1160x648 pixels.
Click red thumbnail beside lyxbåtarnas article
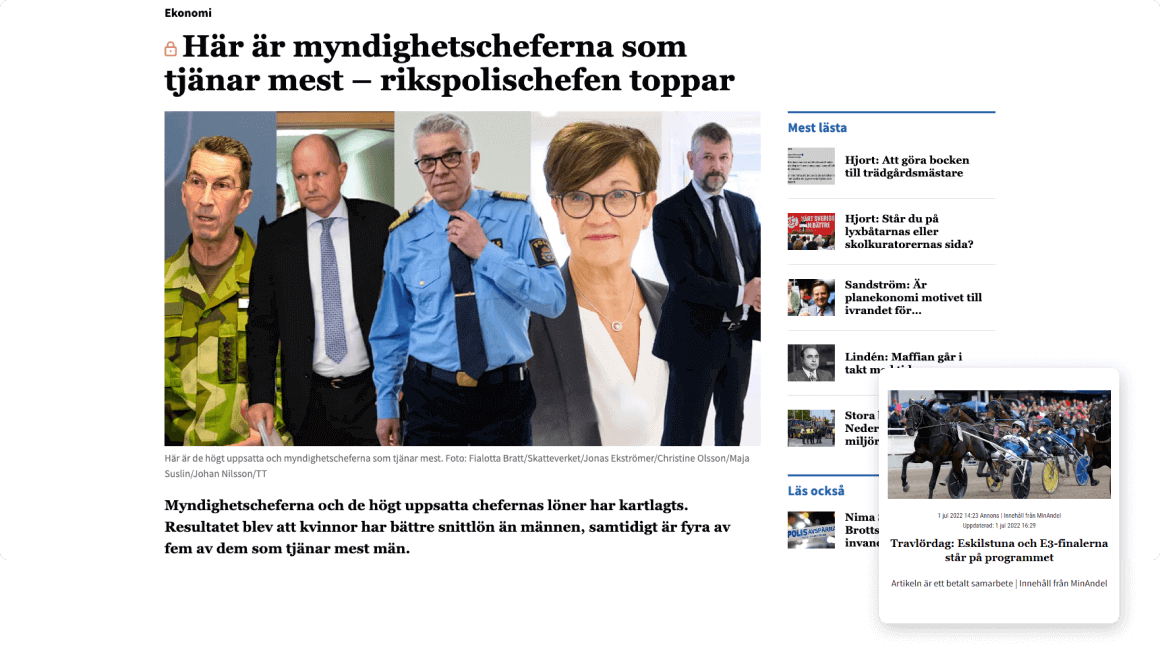pos(811,232)
